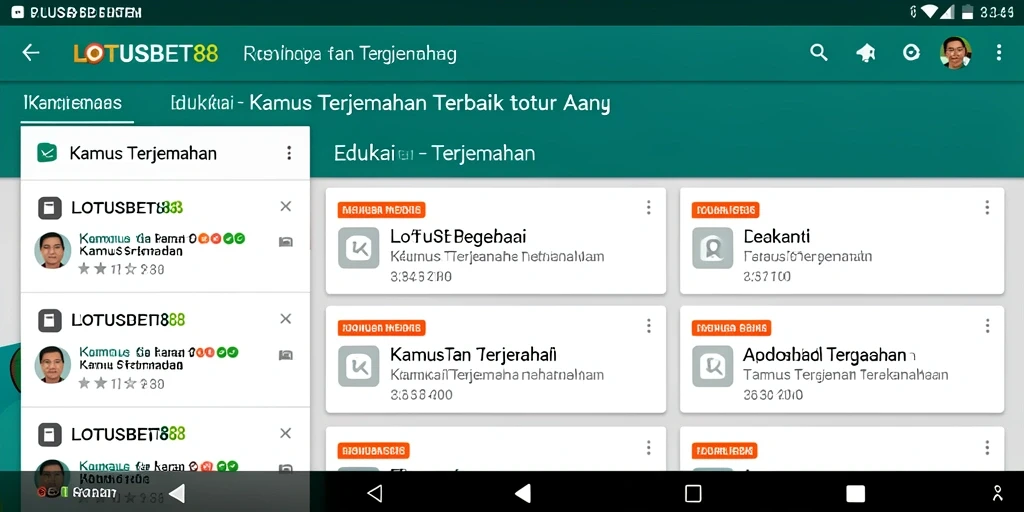Open first LOTUSBET88 entry's avatar photo

[53, 250]
